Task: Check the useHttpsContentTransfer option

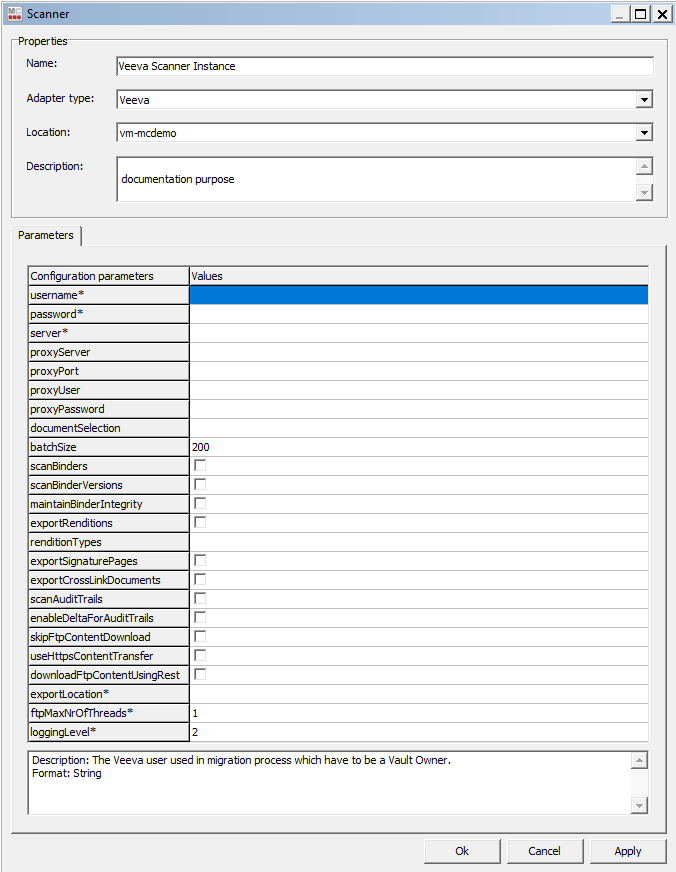Action: [200, 656]
